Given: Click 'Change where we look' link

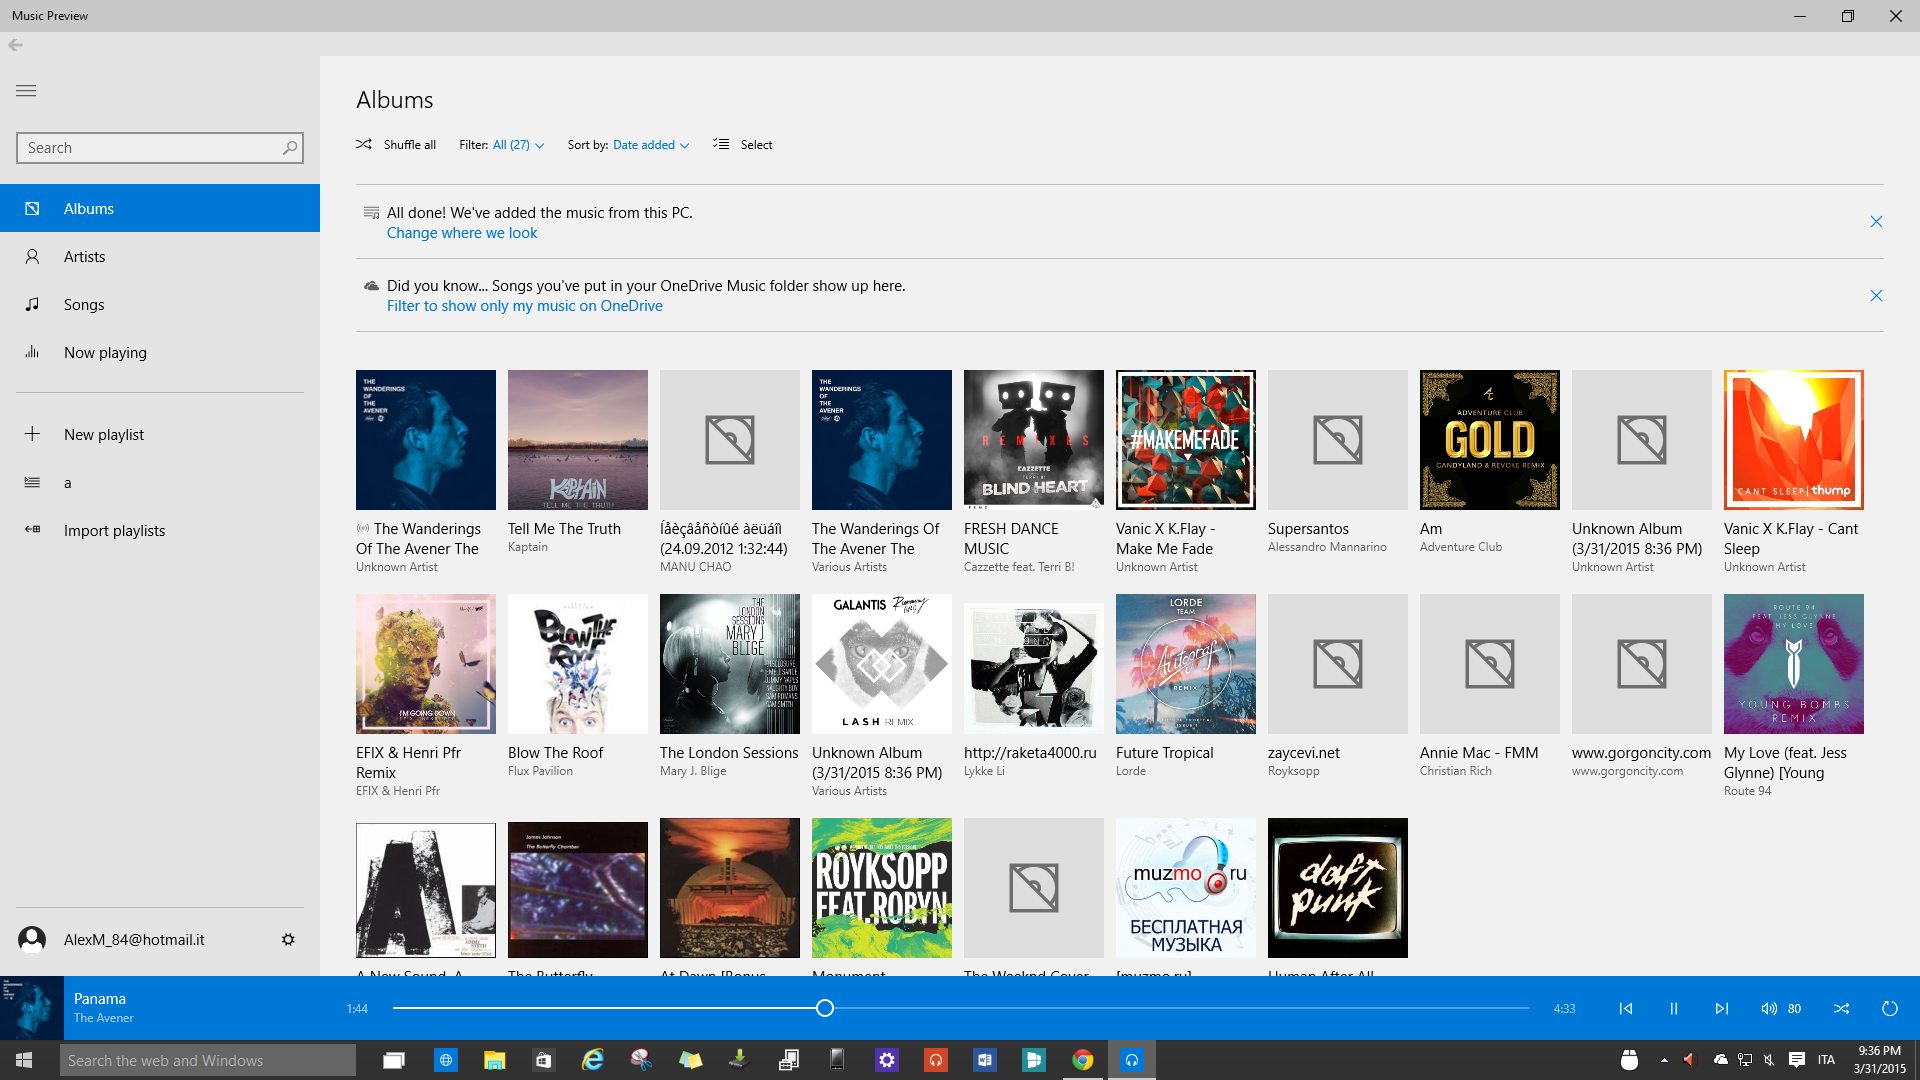Looking at the screenshot, I should click(x=462, y=233).
